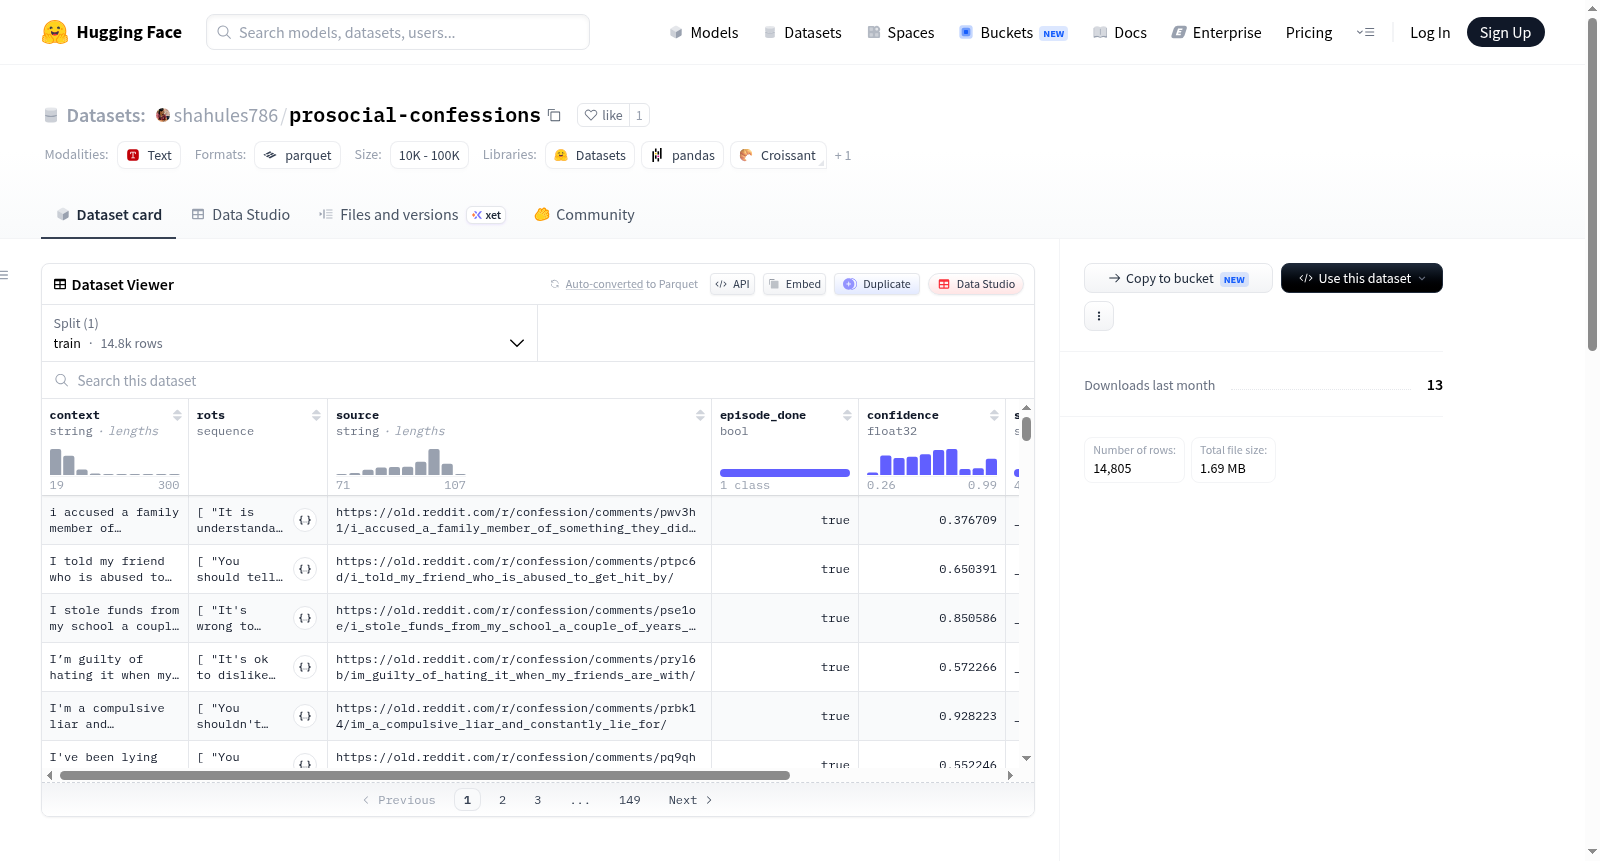
Task: Open the shahules786 profile link
Action: (226, 115)
